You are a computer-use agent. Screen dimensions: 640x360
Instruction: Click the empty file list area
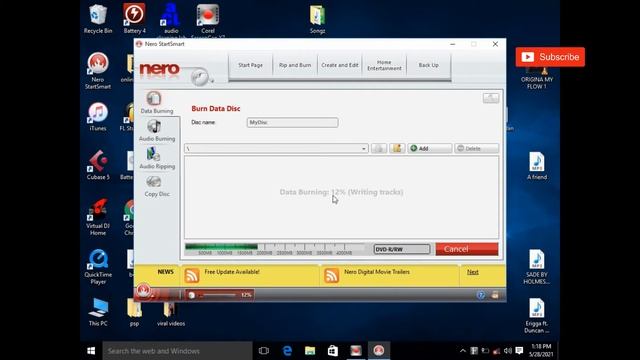point(341,198)
